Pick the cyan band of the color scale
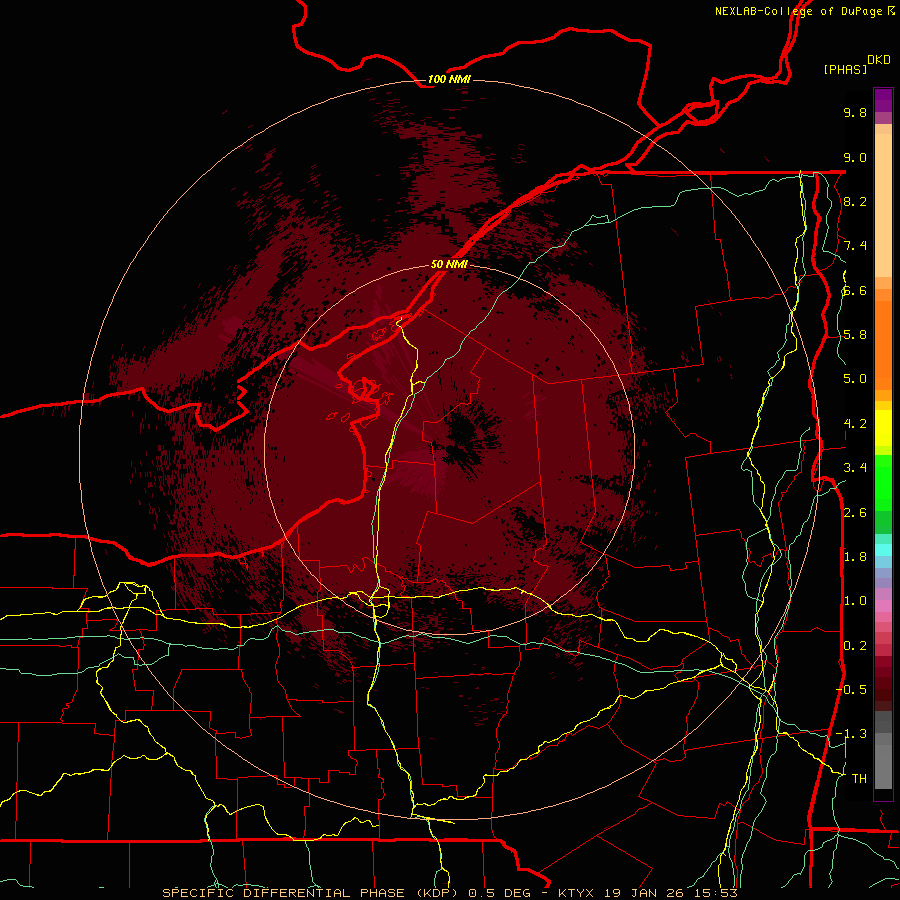900x900 pixels. coord(883,550)
